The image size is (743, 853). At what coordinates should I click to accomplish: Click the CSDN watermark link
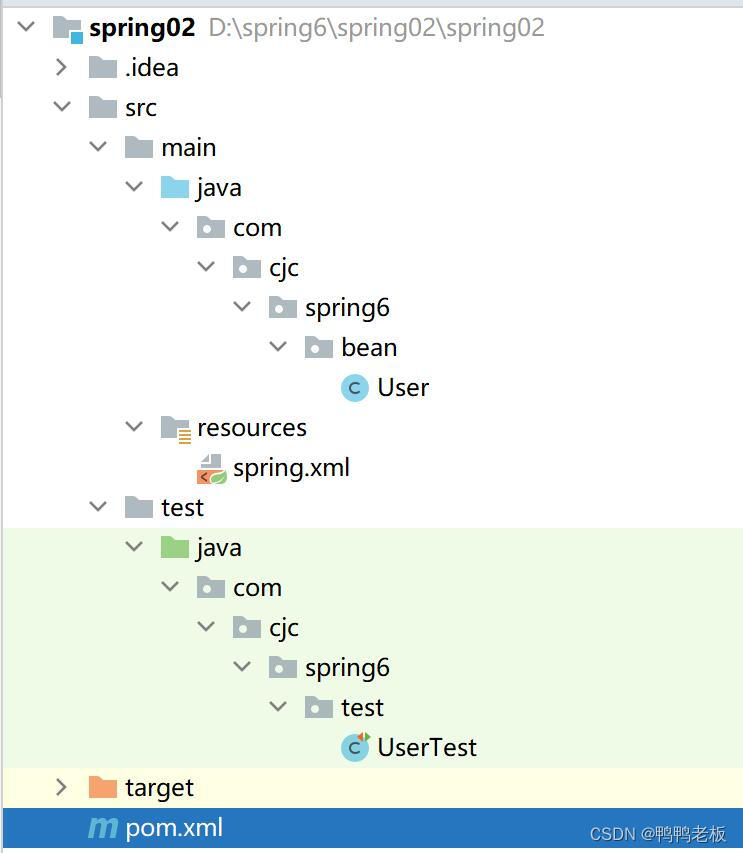pyautogui.click(x=660, y=833)
